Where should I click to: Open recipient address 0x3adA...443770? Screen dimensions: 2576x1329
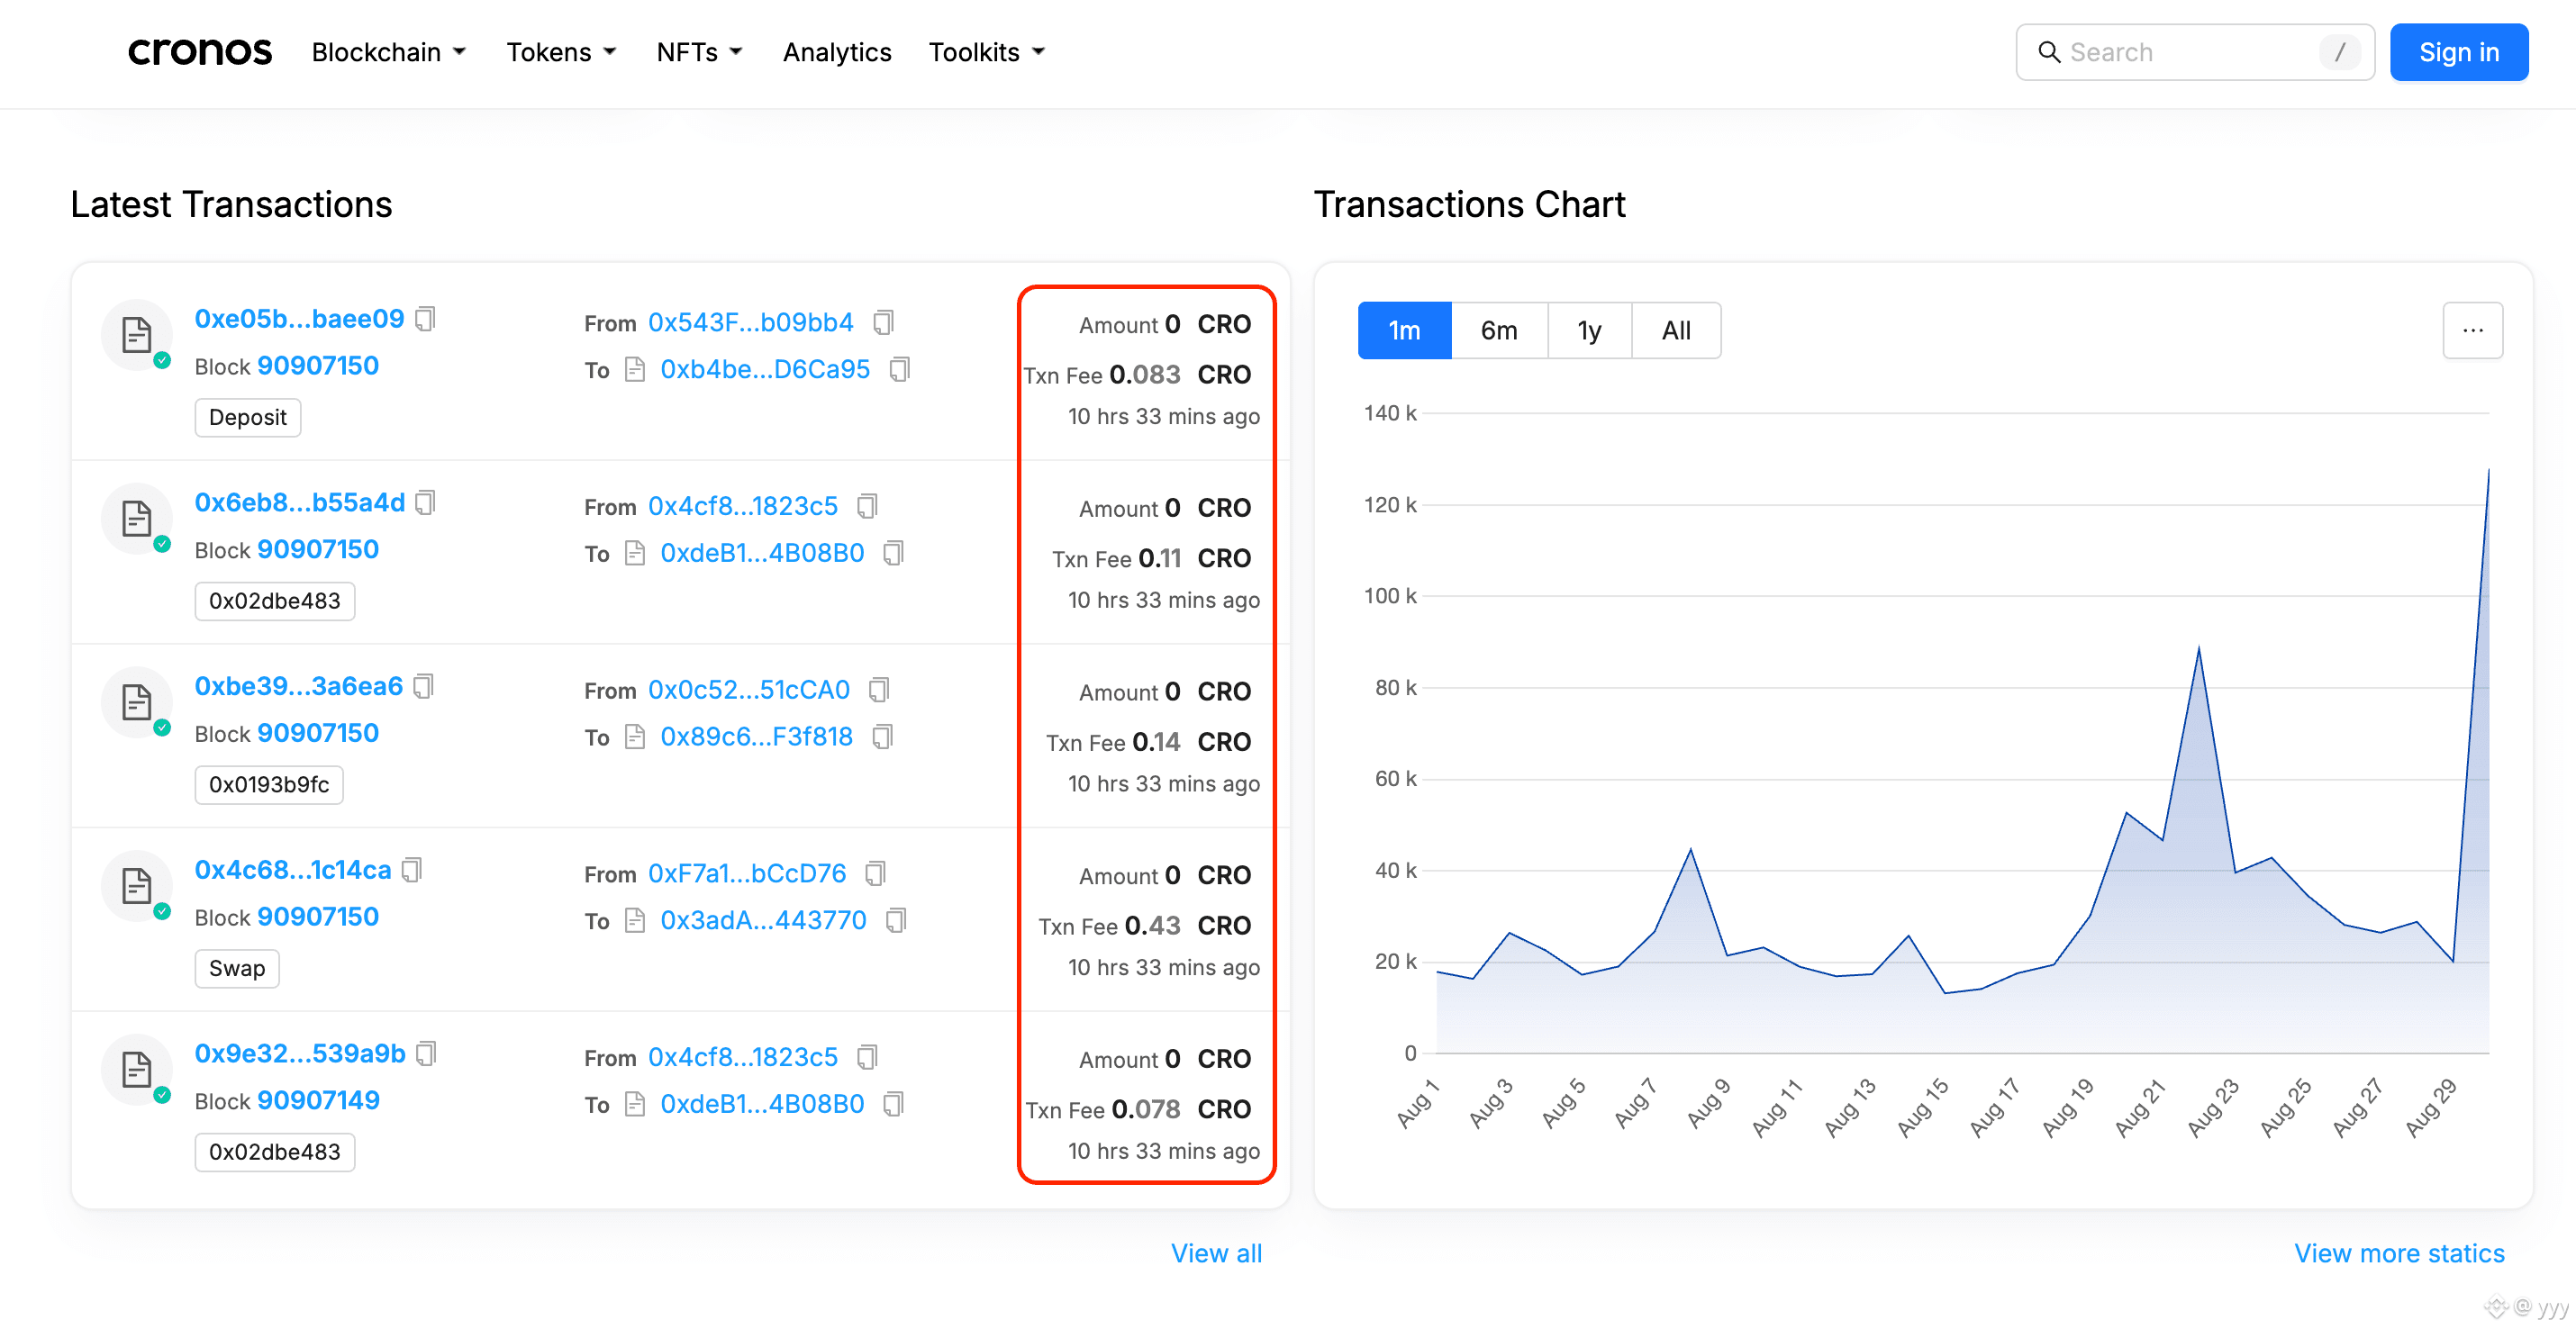pos(763,920)
